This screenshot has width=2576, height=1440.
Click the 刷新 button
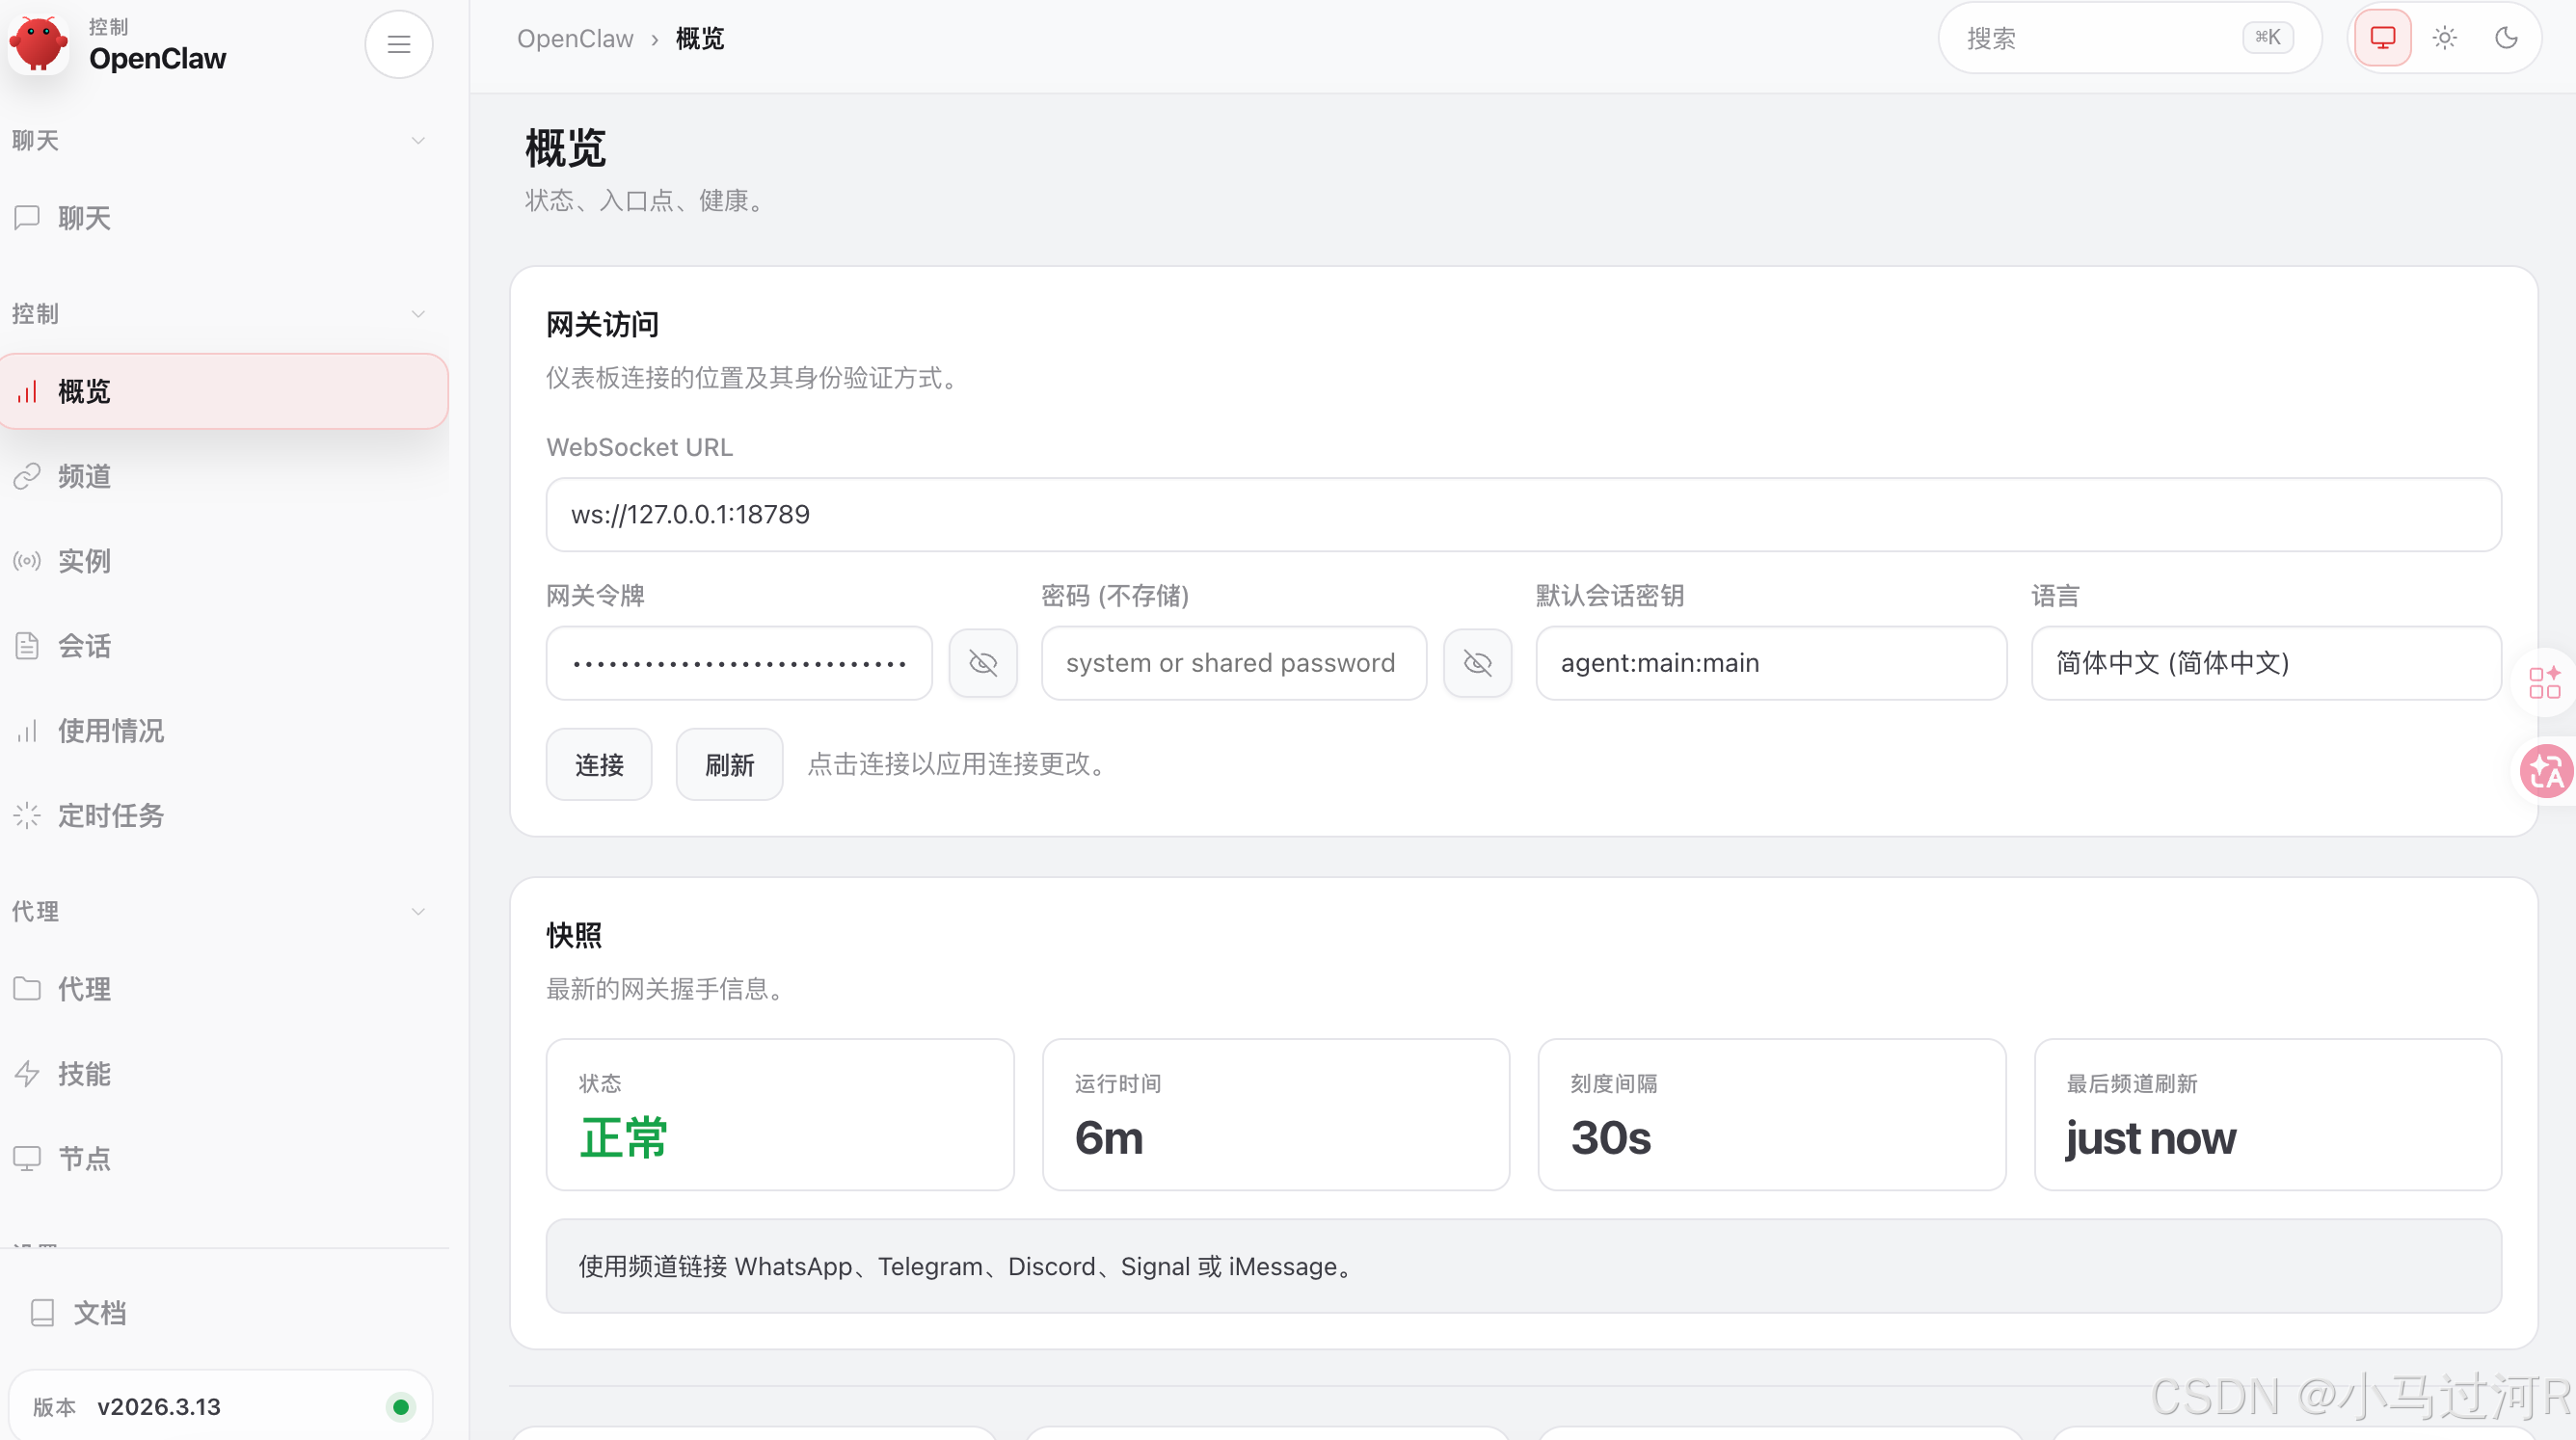[x=728, y=764]
